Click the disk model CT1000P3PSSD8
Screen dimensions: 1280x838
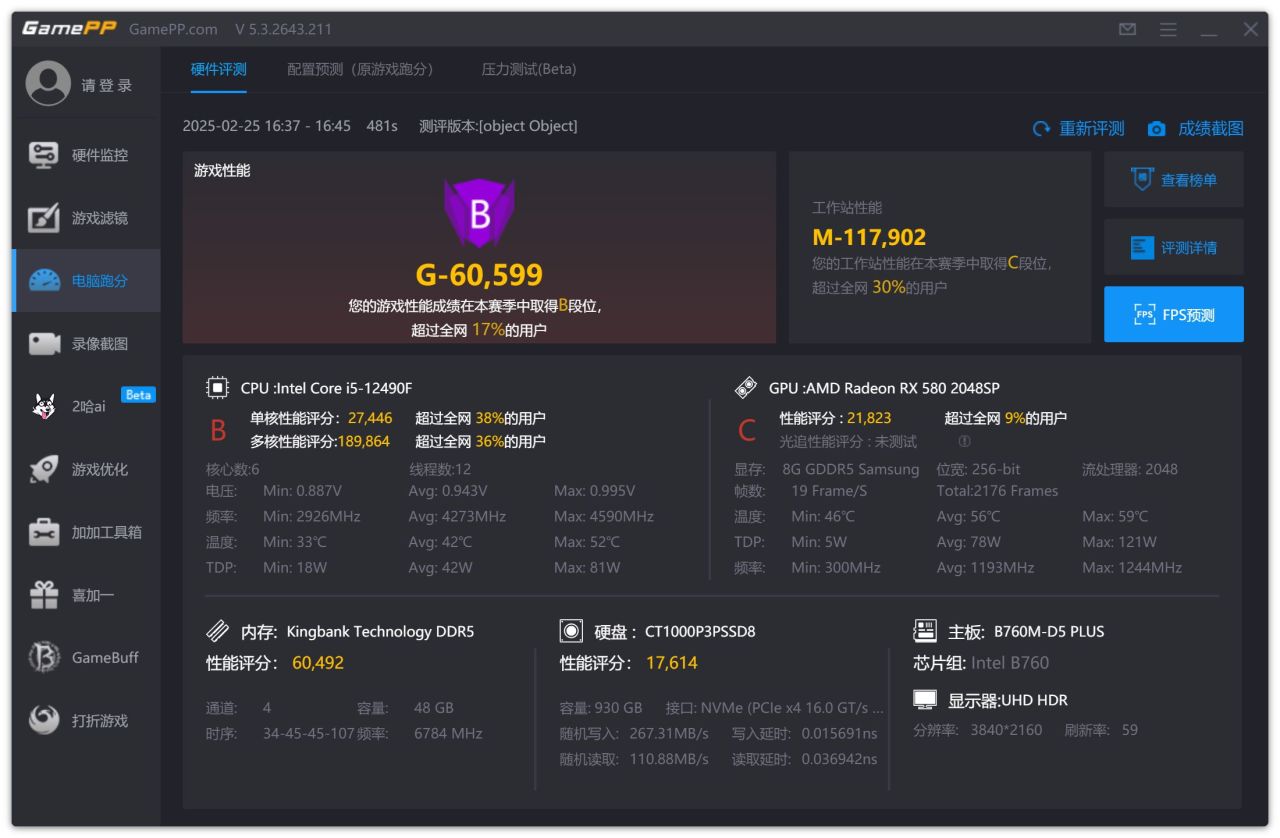click(700, 631)
